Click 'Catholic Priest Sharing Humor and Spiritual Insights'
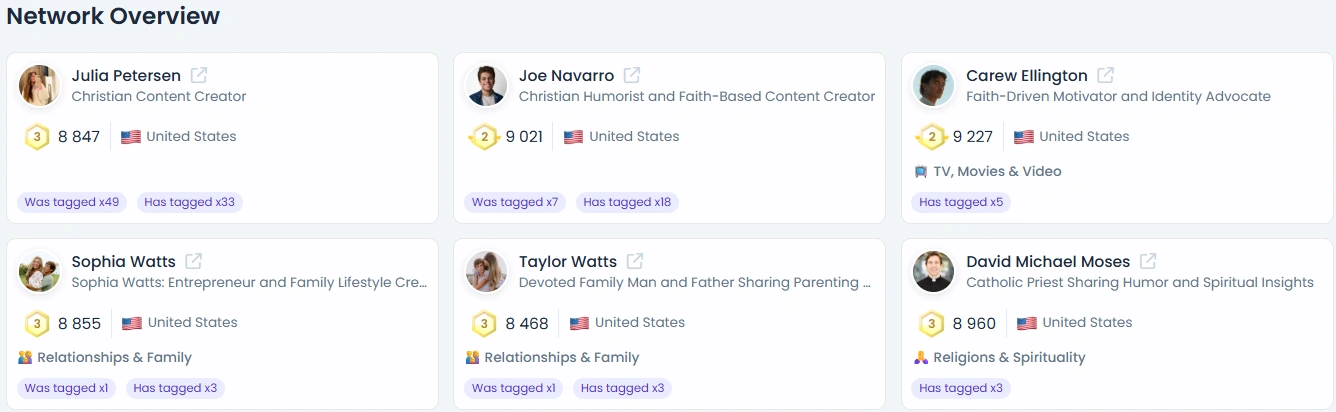 pos(1140,283)
